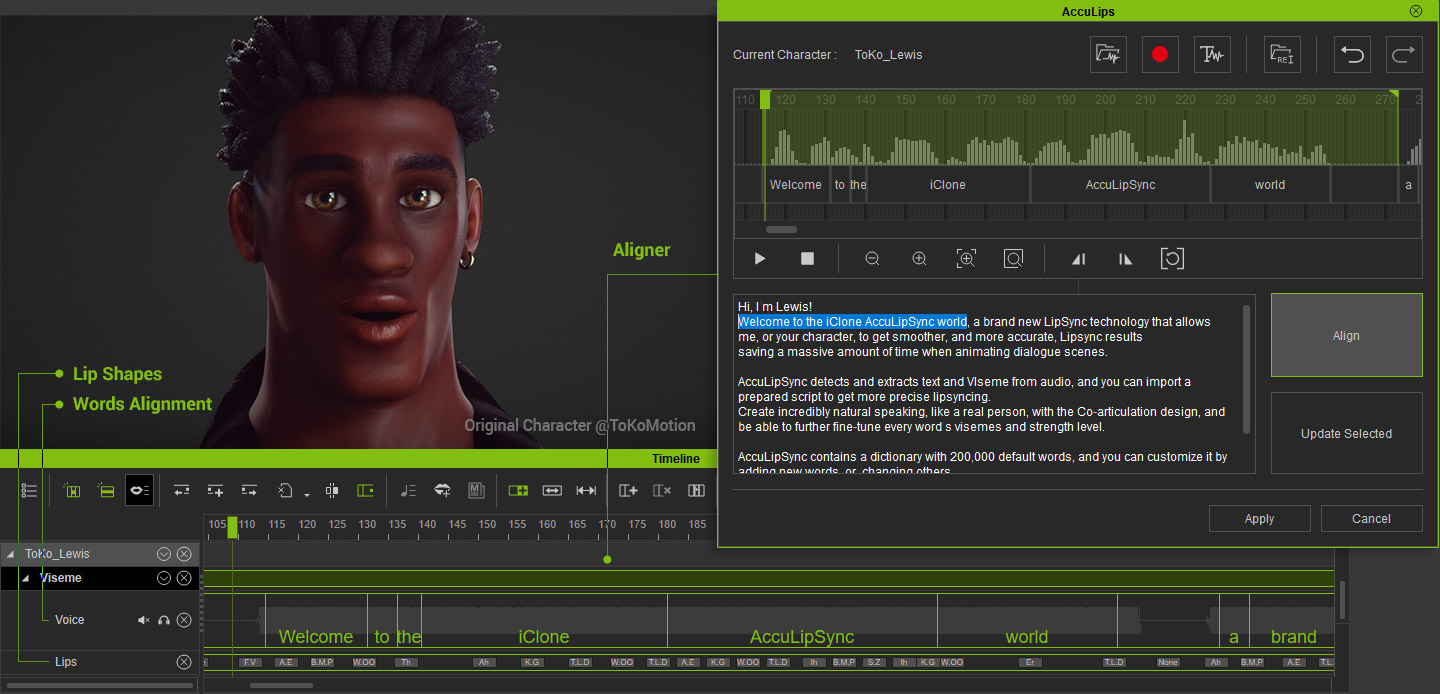Expand the Viseme track triangle

[25, 577]
